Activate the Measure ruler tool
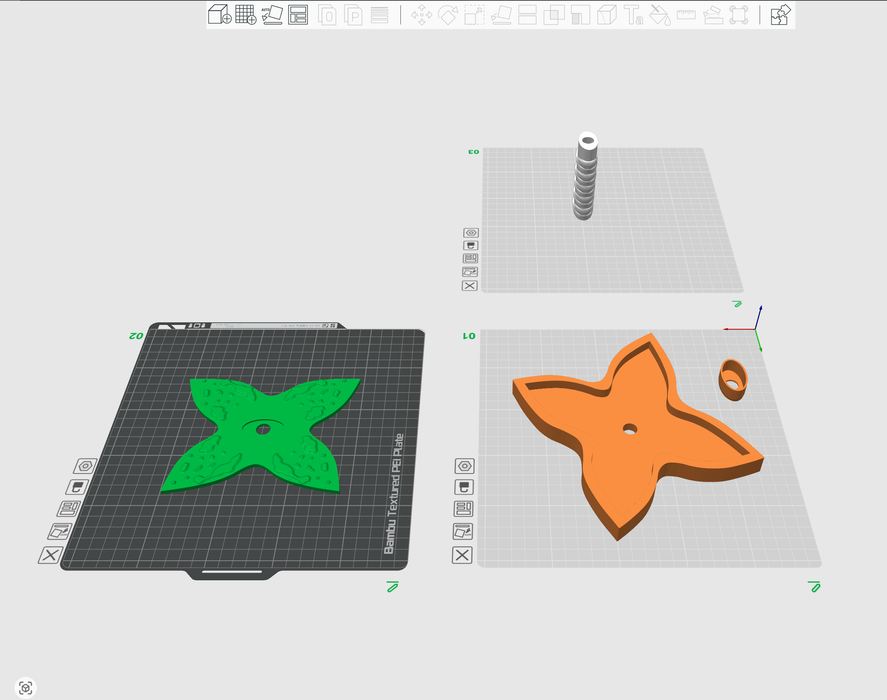 [x=686, y=15]
